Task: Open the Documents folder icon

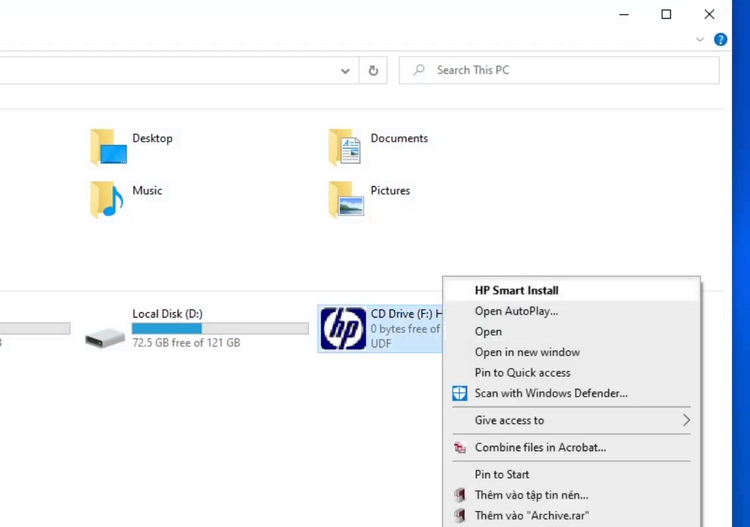Action: coord(345,147)
